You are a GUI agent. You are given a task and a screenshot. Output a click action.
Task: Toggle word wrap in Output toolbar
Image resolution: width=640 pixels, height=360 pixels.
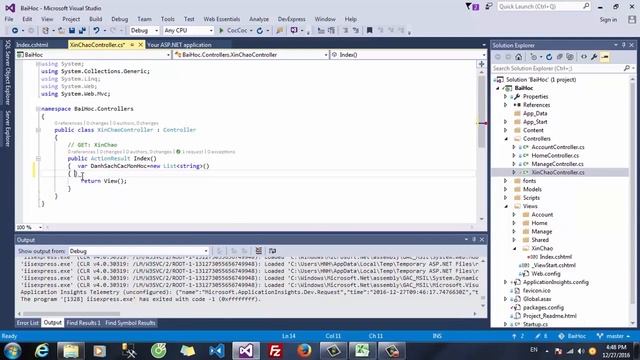click(x=272, y=251)
